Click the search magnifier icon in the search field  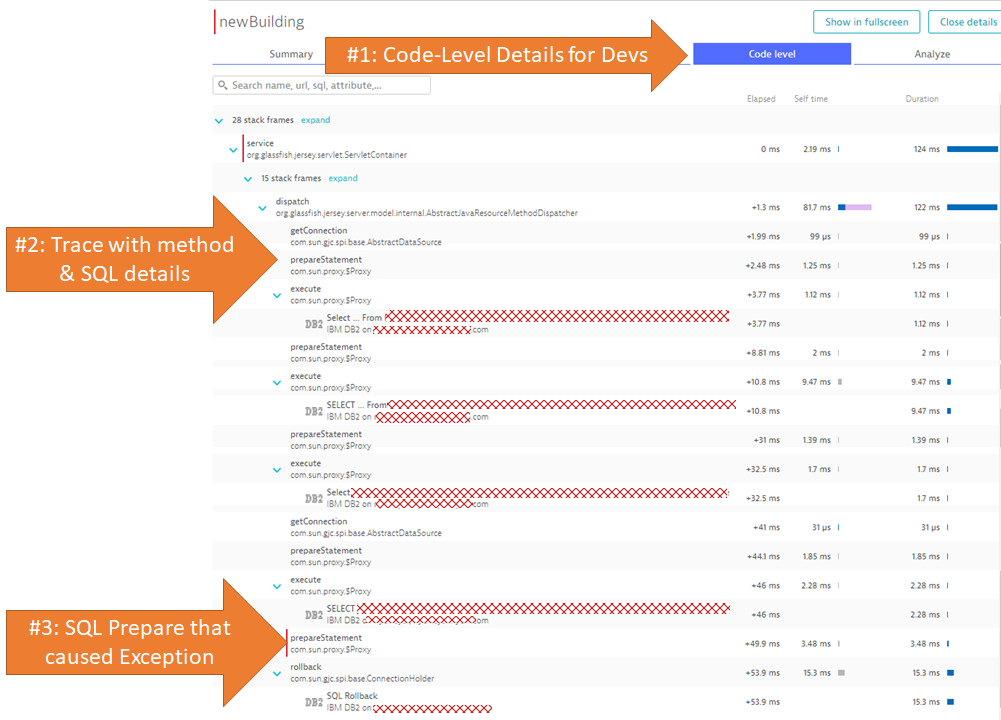point(222,85)
